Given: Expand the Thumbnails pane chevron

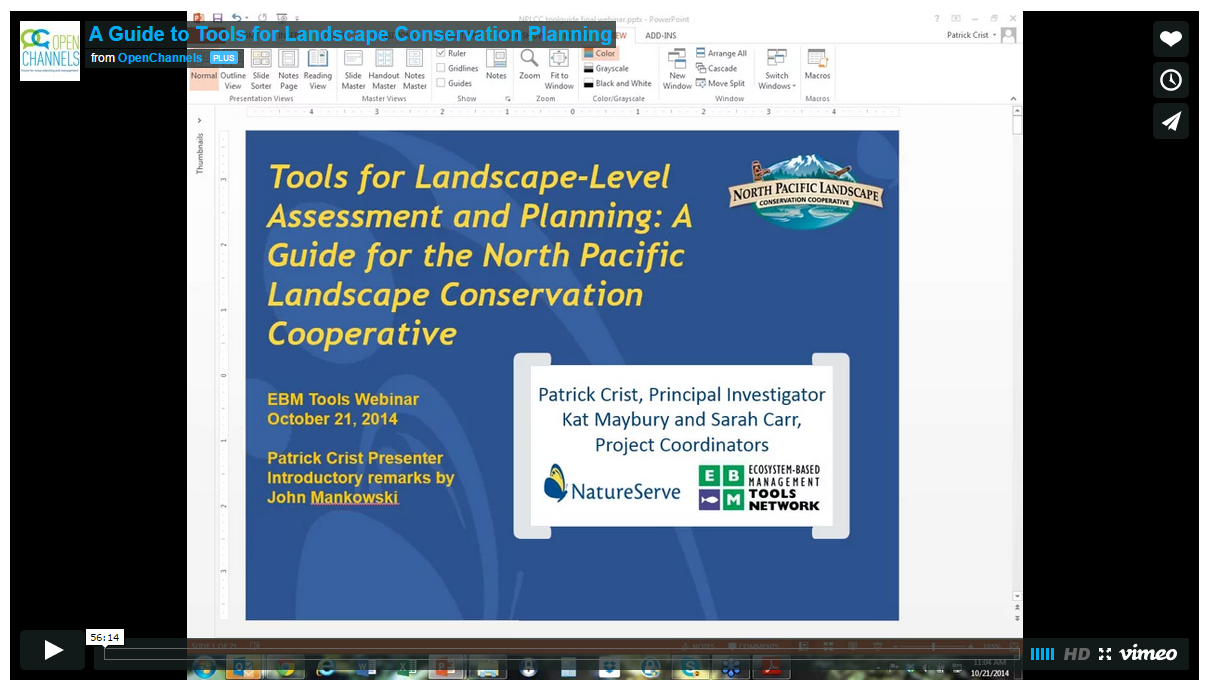Looking at the screenshot, I should coord(199,120).
